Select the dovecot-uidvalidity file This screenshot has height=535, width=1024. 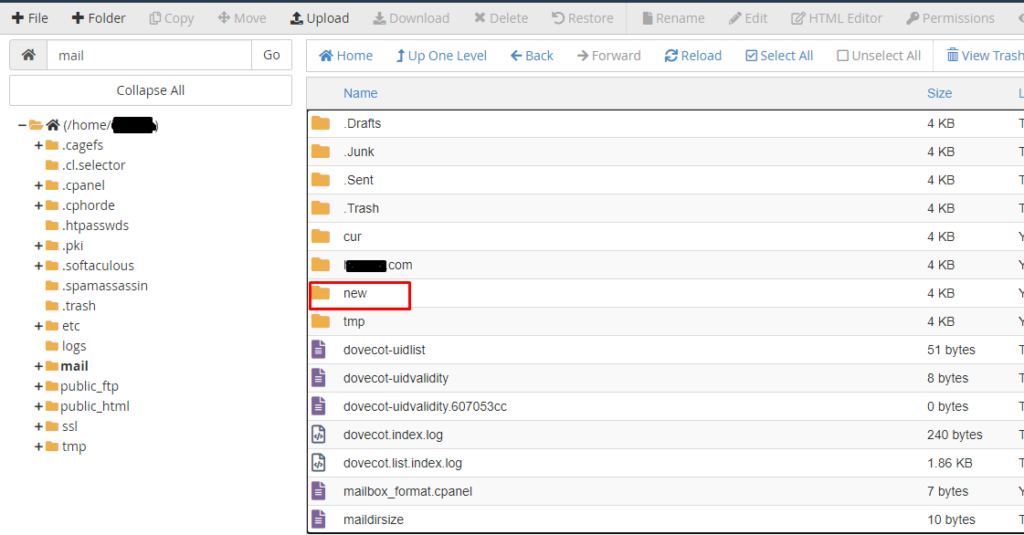(x=396, y=378)
